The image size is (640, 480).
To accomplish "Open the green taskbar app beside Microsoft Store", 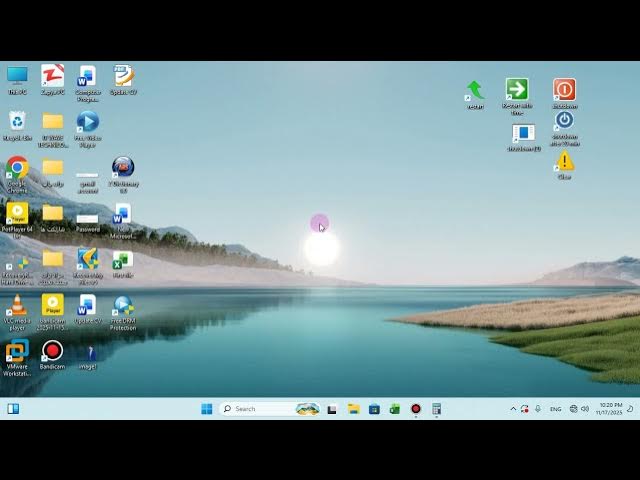I will pyautogui.click(x=395, y=409).
